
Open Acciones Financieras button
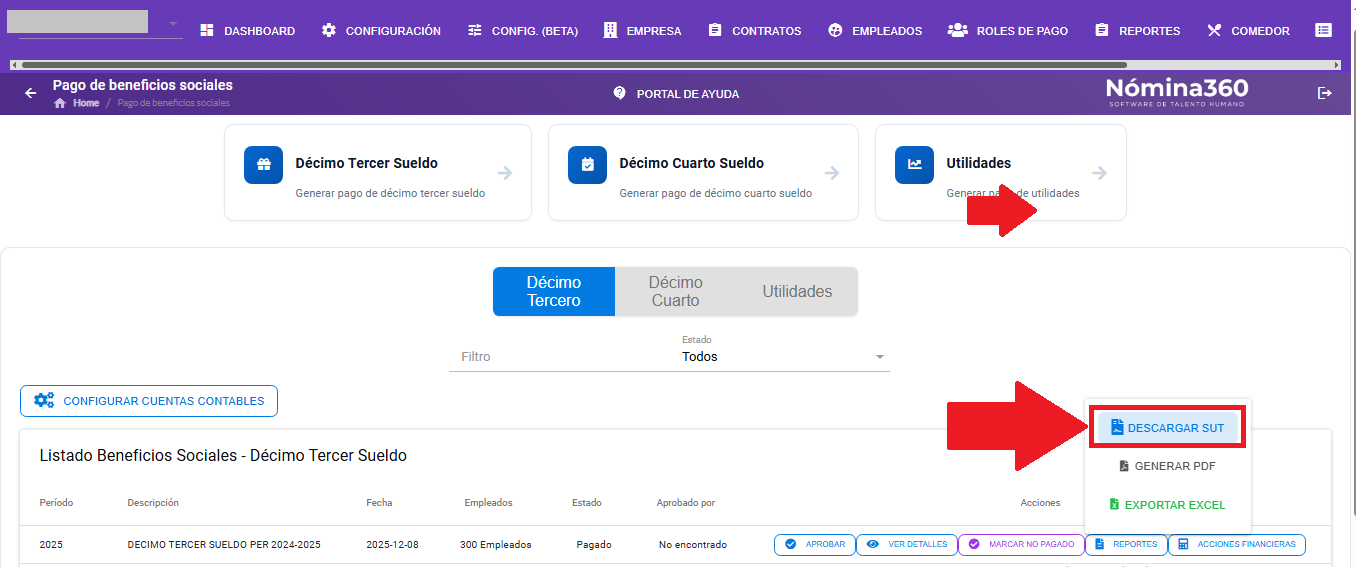pyautogui.click(x=1237, y=545)
